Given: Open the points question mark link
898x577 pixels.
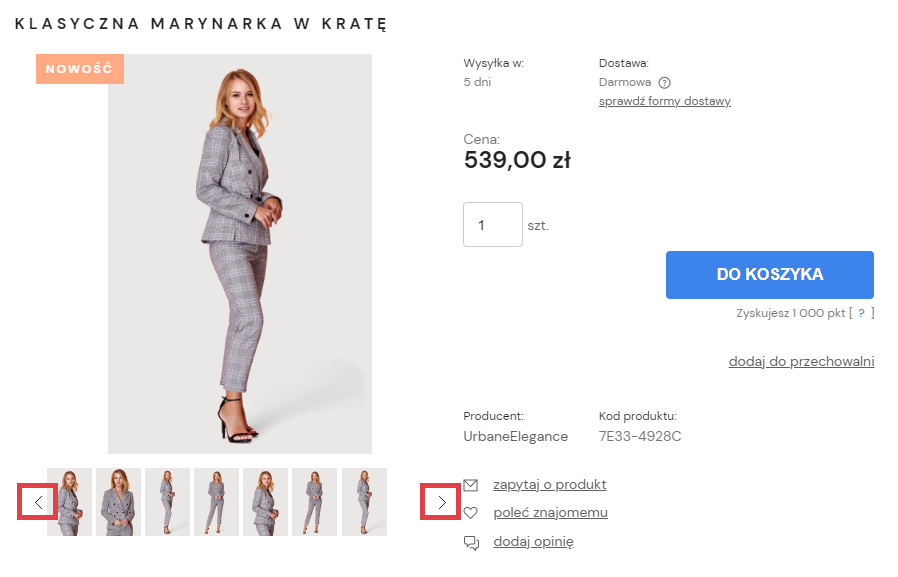Looking at the screenshot, I should [x=861, y=313].
